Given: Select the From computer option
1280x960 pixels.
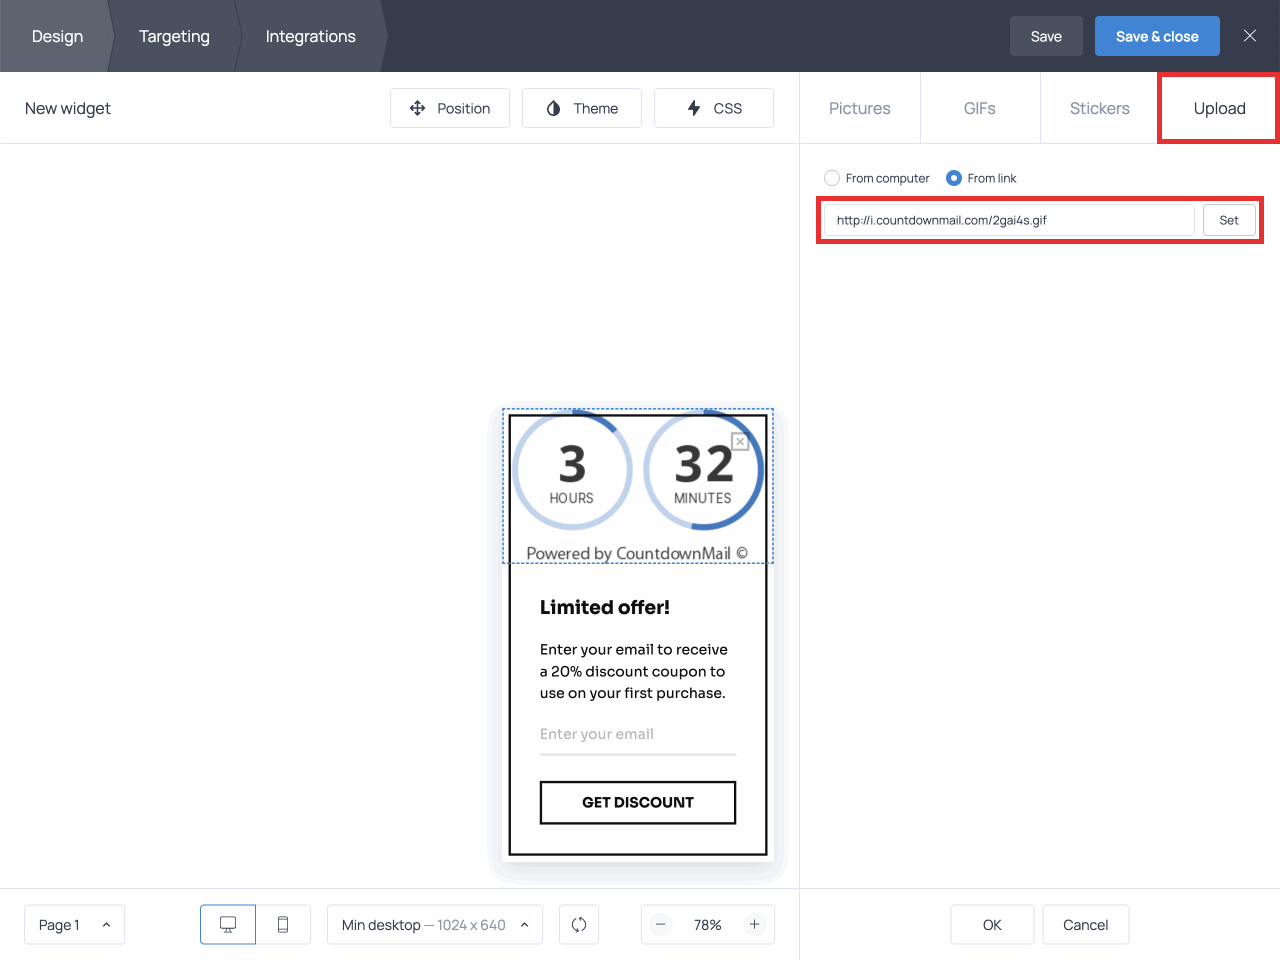Looking at the screenshot, I should [832, 177].
